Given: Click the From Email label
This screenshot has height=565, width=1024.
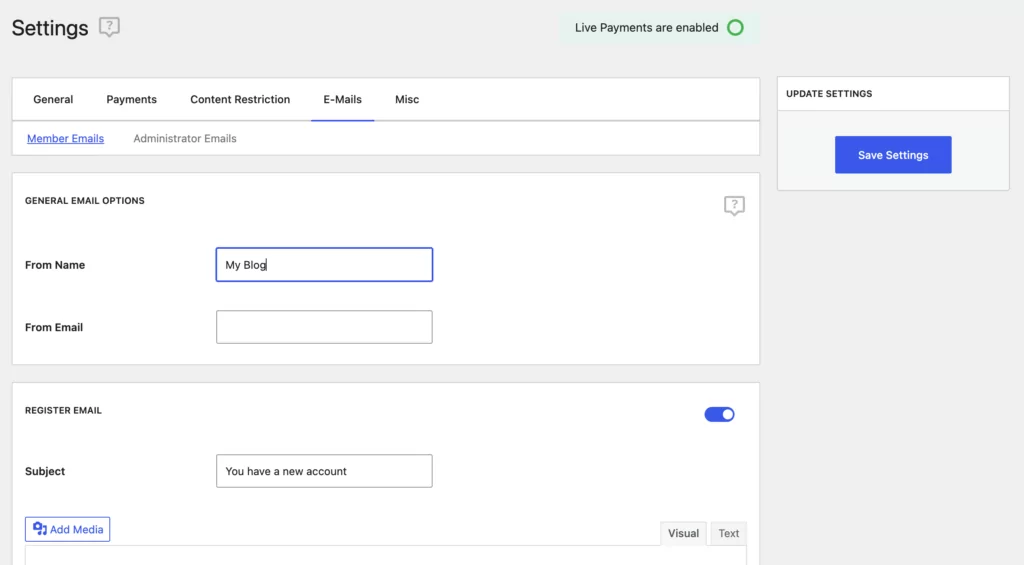Looking at the screenshot, I should 54,327.
